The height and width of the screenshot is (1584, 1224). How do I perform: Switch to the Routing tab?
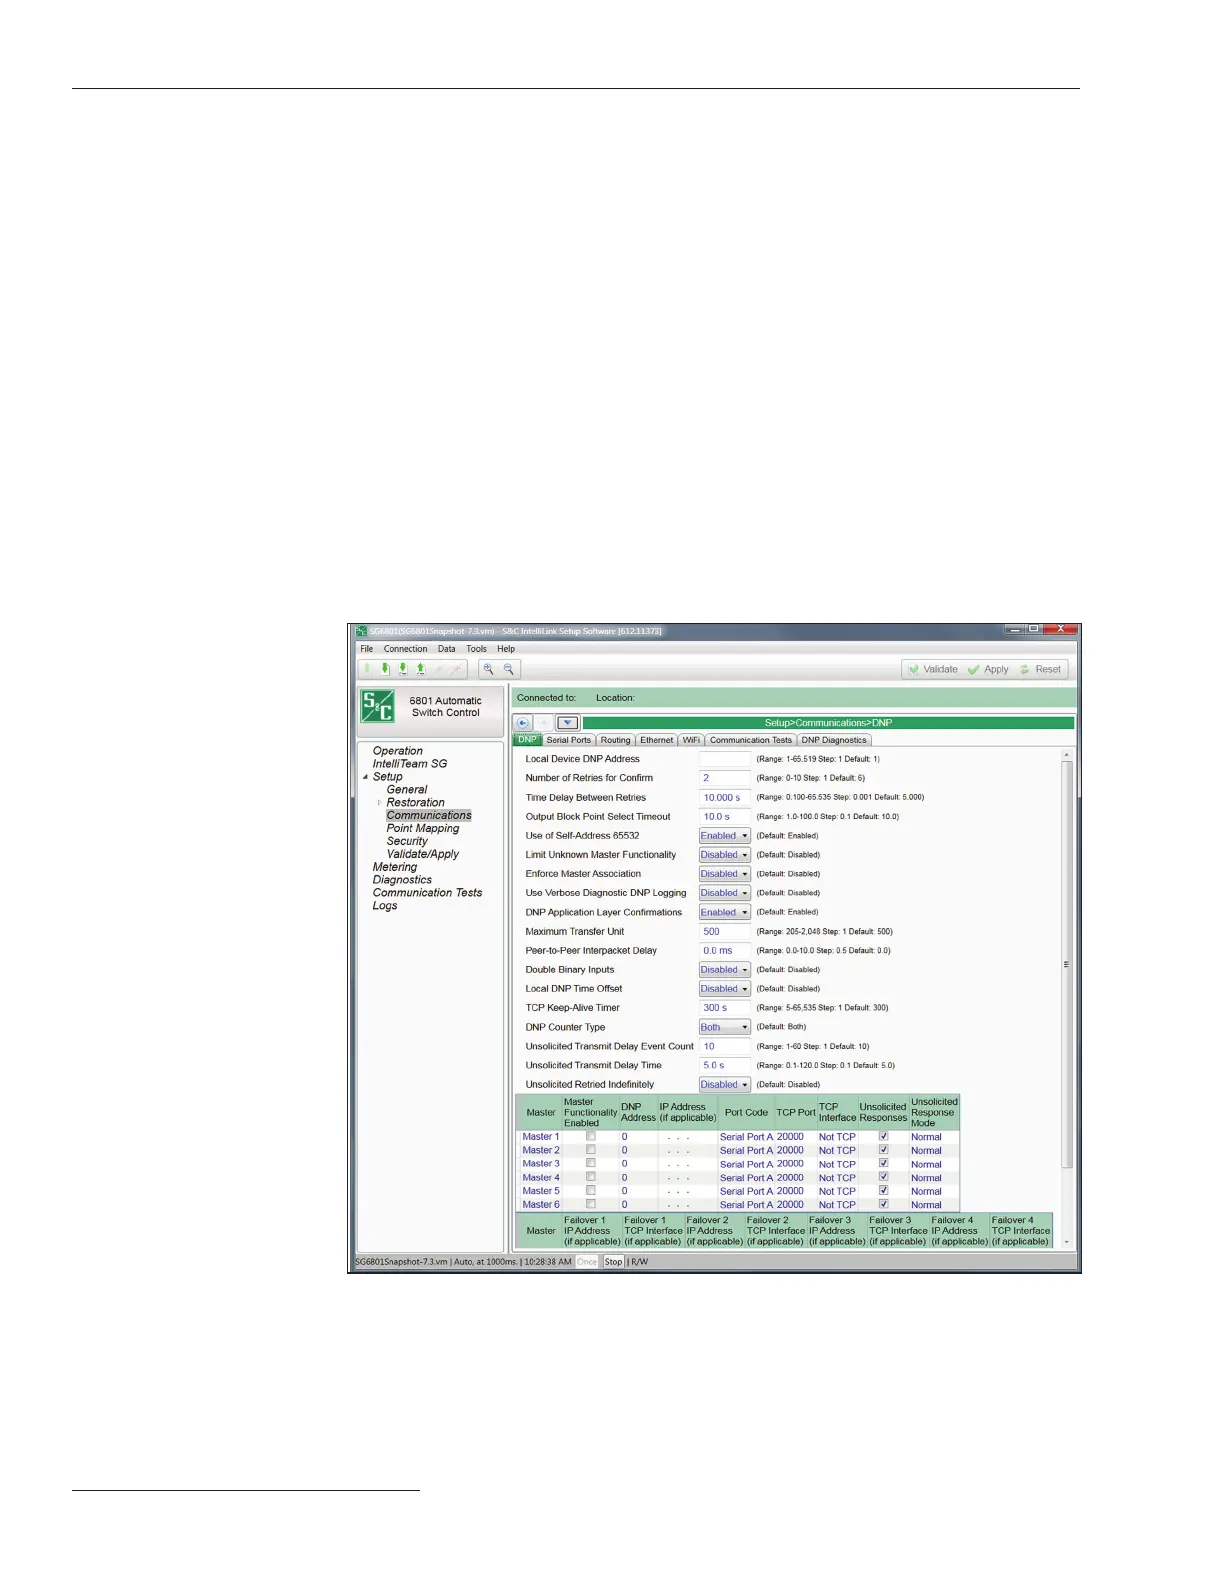point(616,740)
